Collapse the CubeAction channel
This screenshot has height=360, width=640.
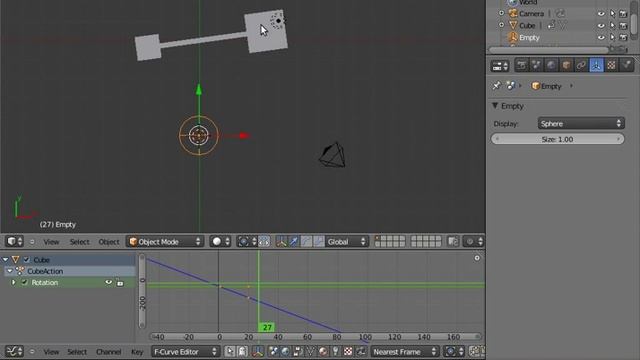10,271
